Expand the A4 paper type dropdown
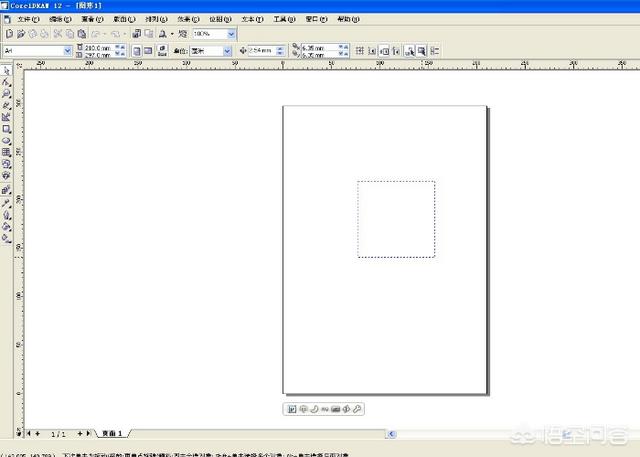Viewport: 640px width, 457px height. click(67, 51)
